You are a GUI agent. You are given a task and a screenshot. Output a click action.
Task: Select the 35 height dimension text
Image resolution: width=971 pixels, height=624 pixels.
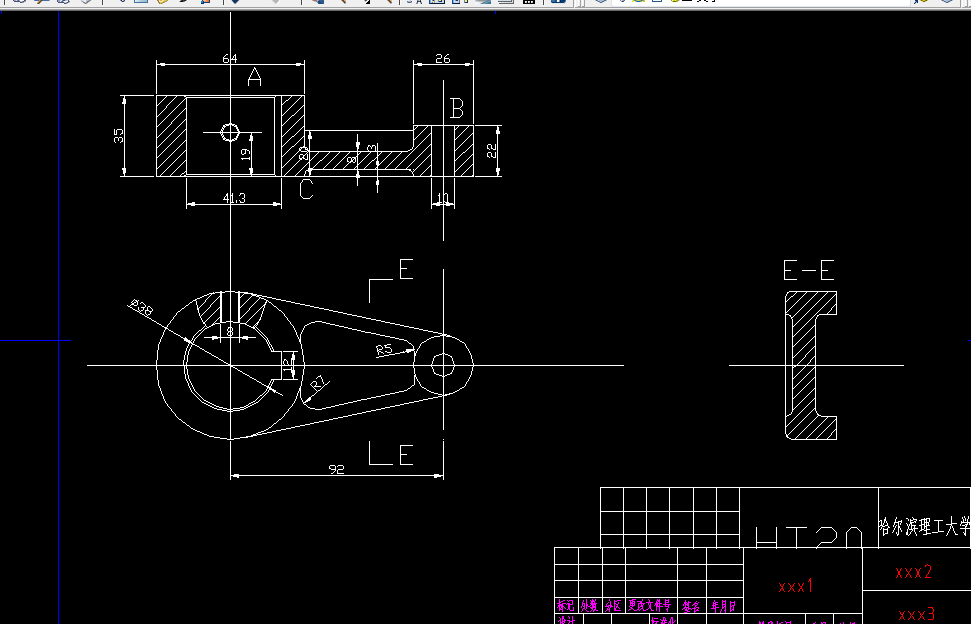118,136
